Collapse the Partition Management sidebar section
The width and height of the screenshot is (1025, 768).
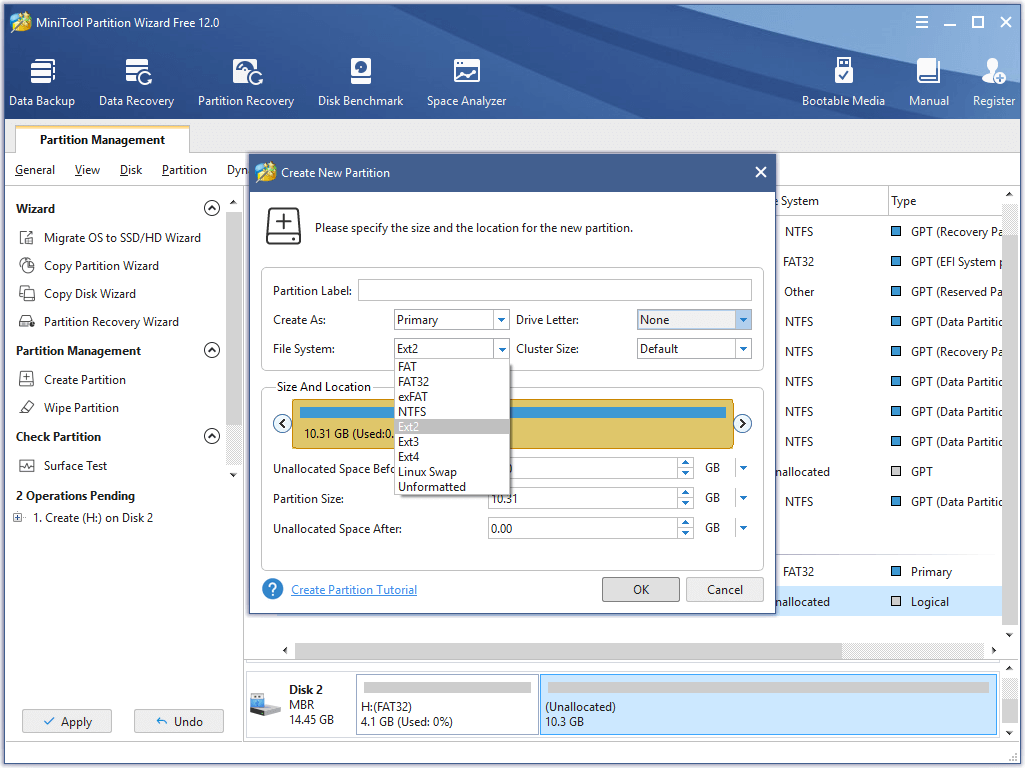click(212, 350)
